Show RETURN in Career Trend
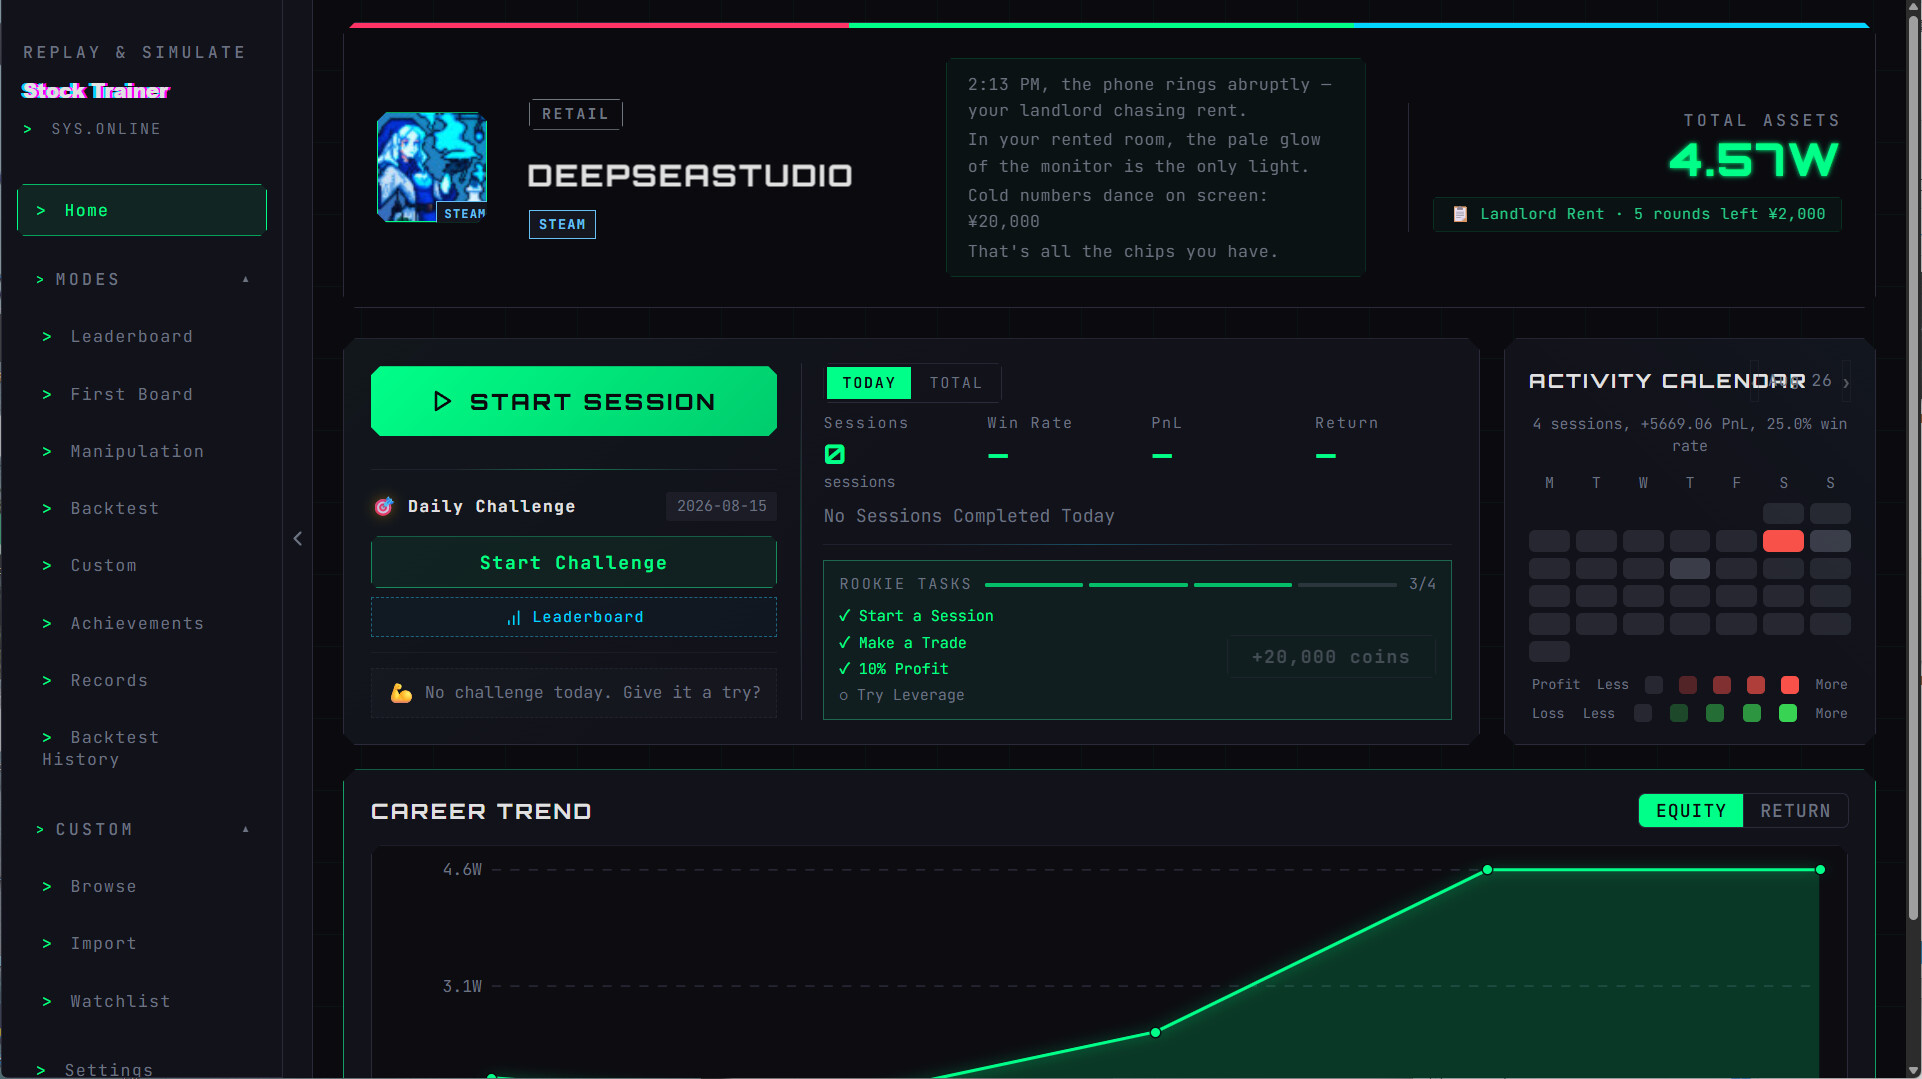Screen dimensions: 1922x1079 click(x=1795, y=811)
